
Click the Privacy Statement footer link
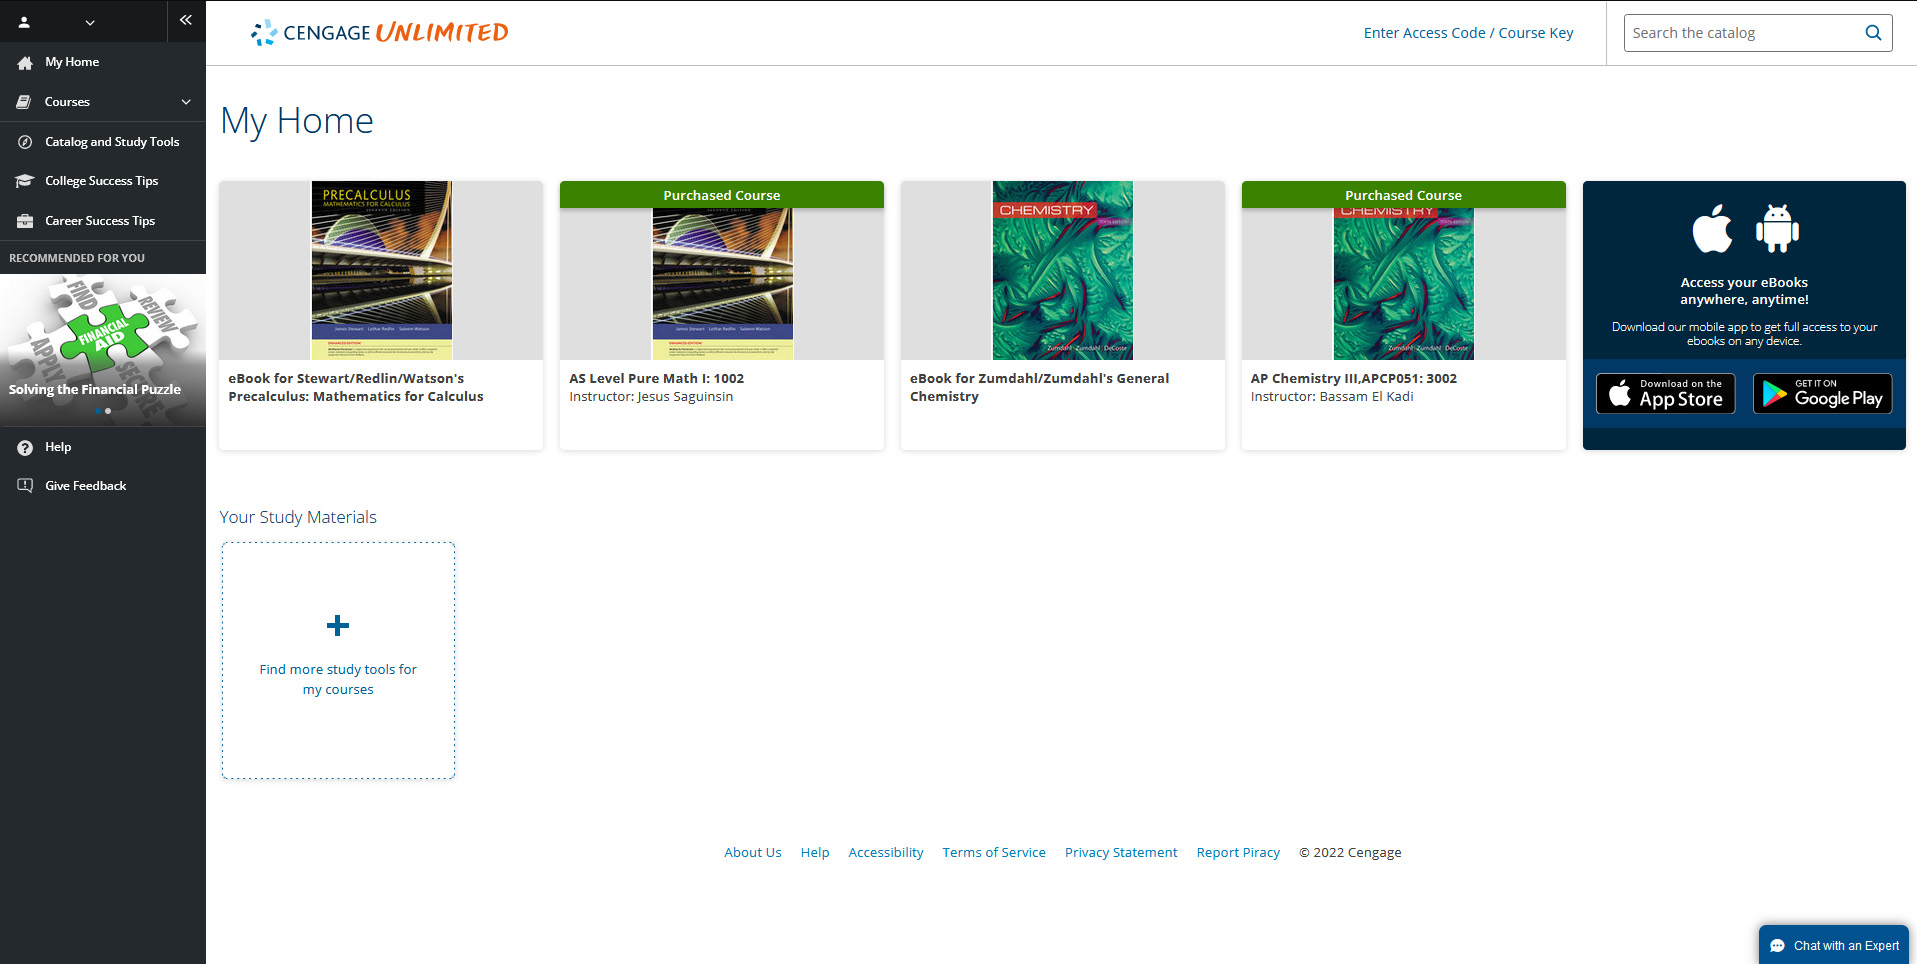pos(1121,853)
